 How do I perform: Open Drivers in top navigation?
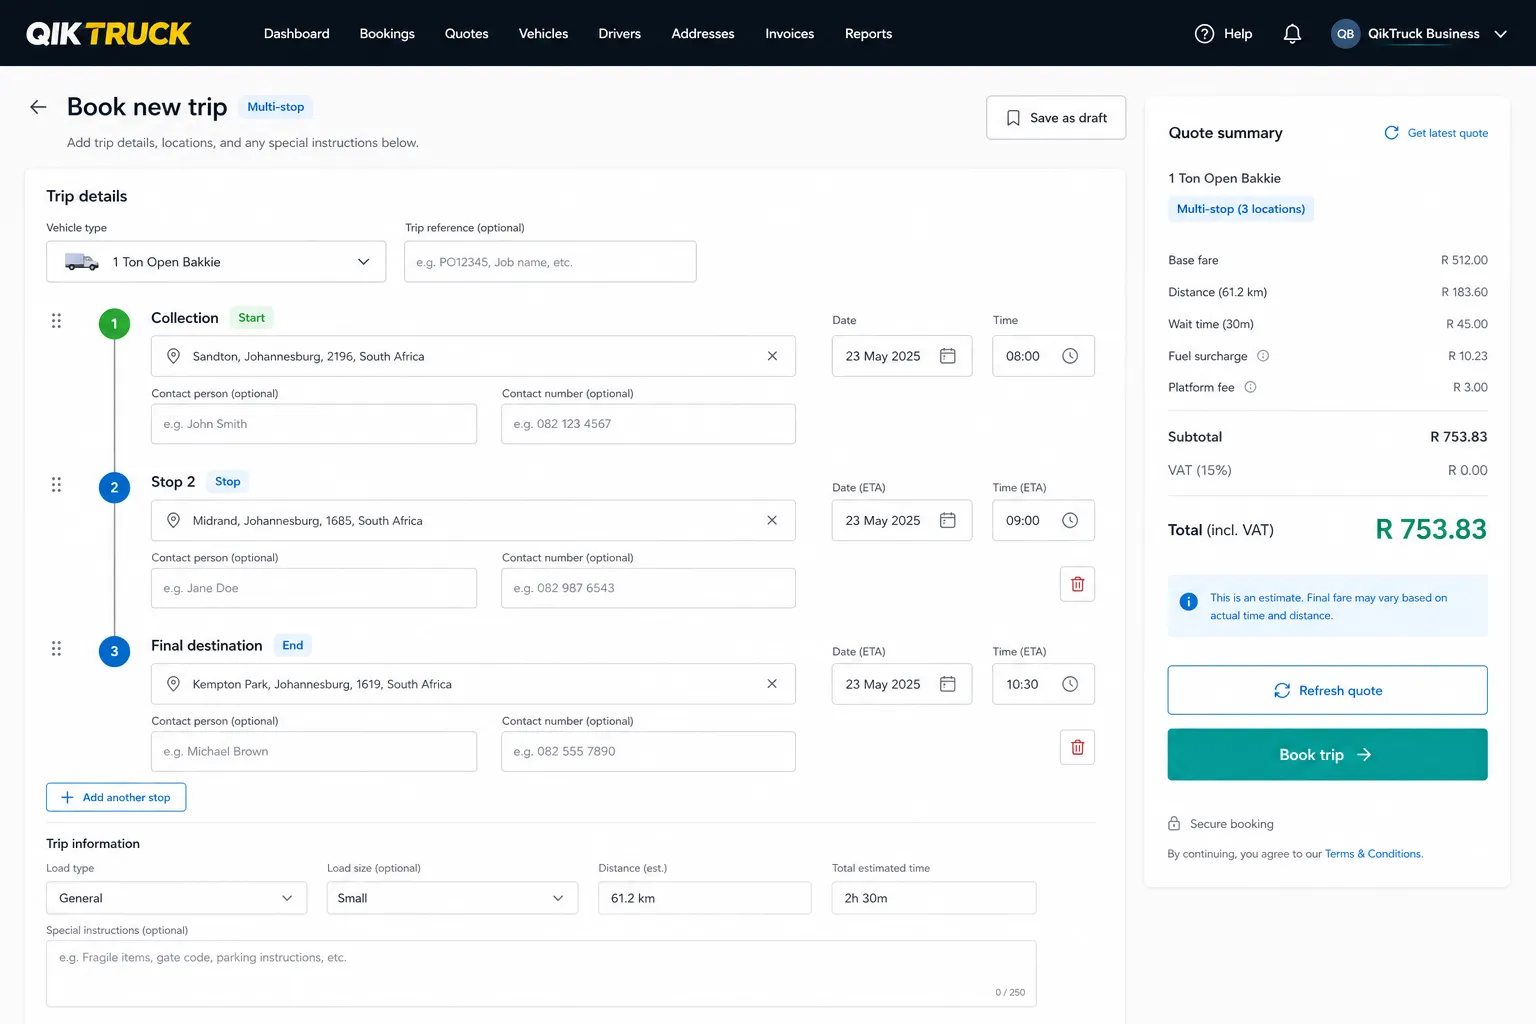coord(620,34)
